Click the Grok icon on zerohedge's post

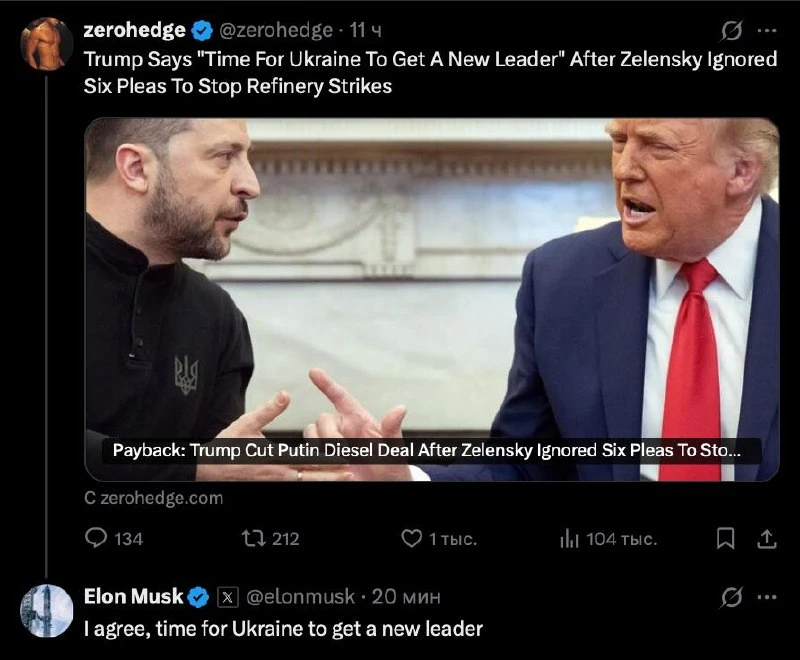pyautogui.click(x=731, y=31)
